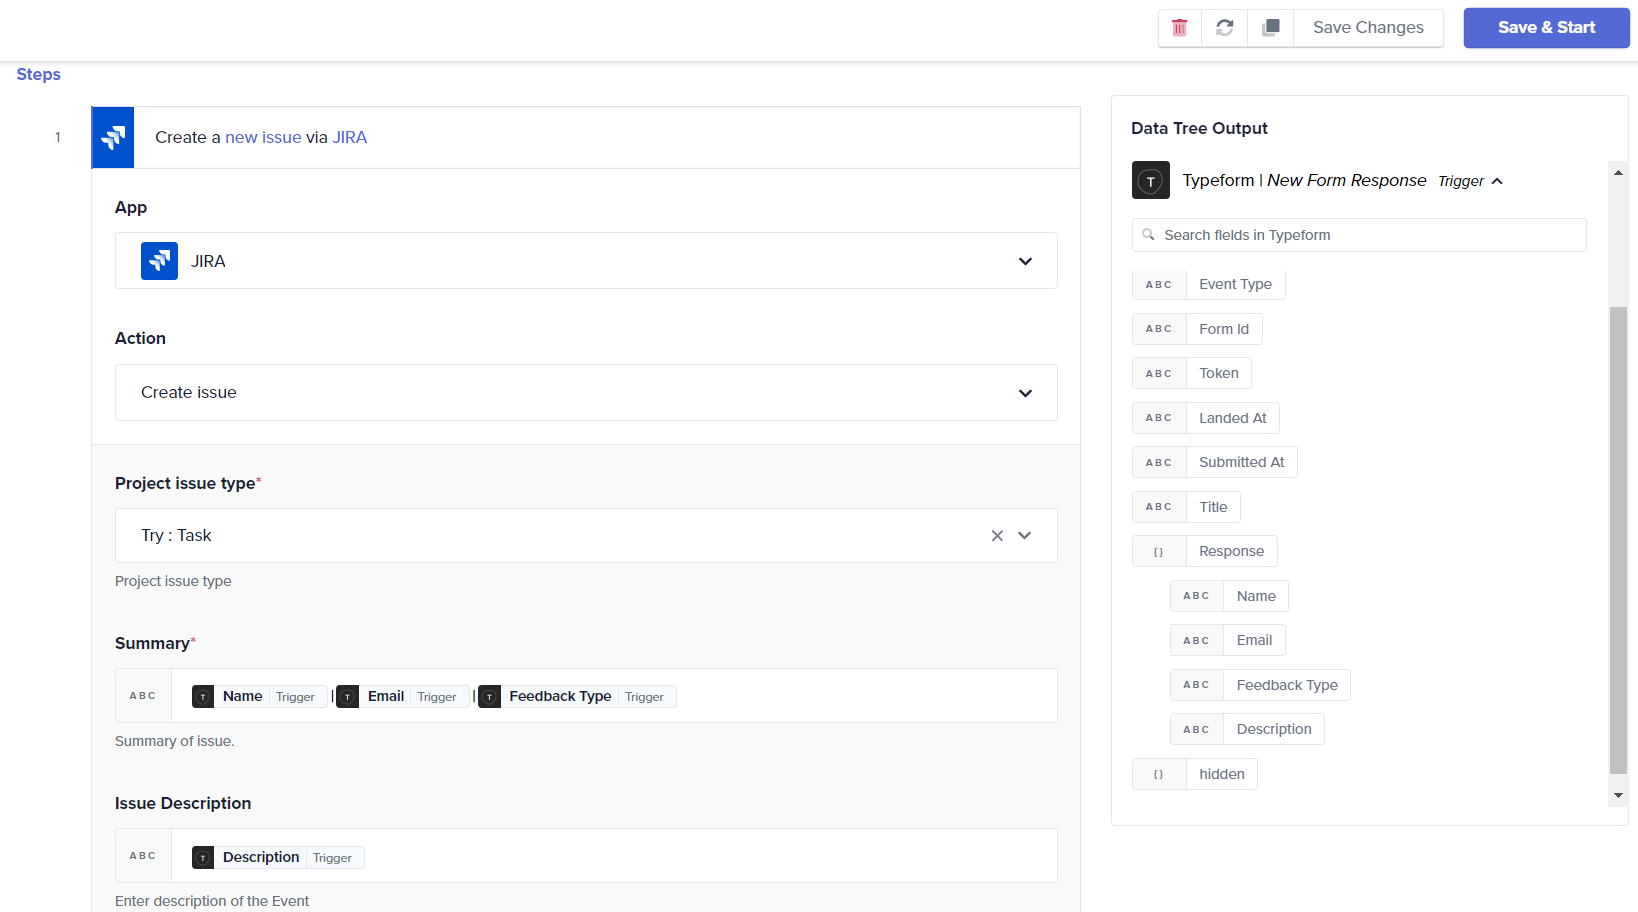Click the search magnifier icon in Typeform fields
This screenshot has width=1638, height=912.
(x=1148, y=235)
